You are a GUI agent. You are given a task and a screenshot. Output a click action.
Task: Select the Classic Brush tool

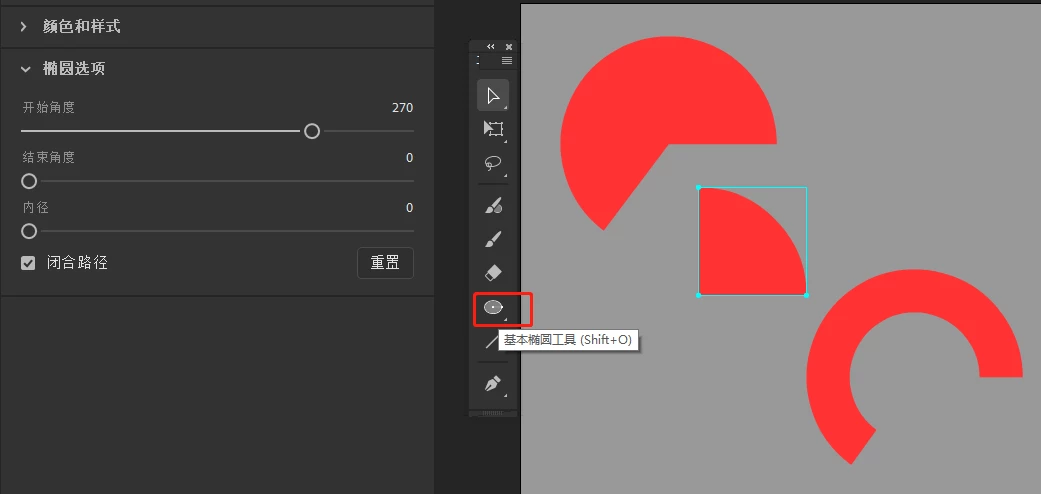[x=493, y=240]
